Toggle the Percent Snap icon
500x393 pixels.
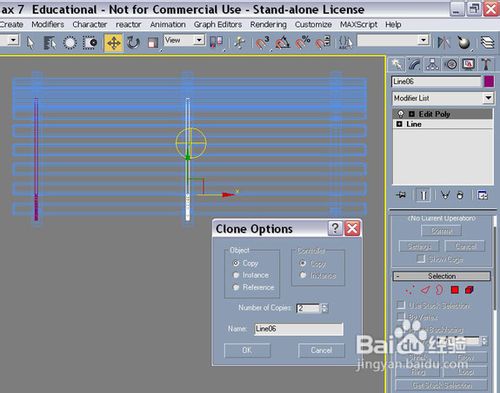coord(303,43)
